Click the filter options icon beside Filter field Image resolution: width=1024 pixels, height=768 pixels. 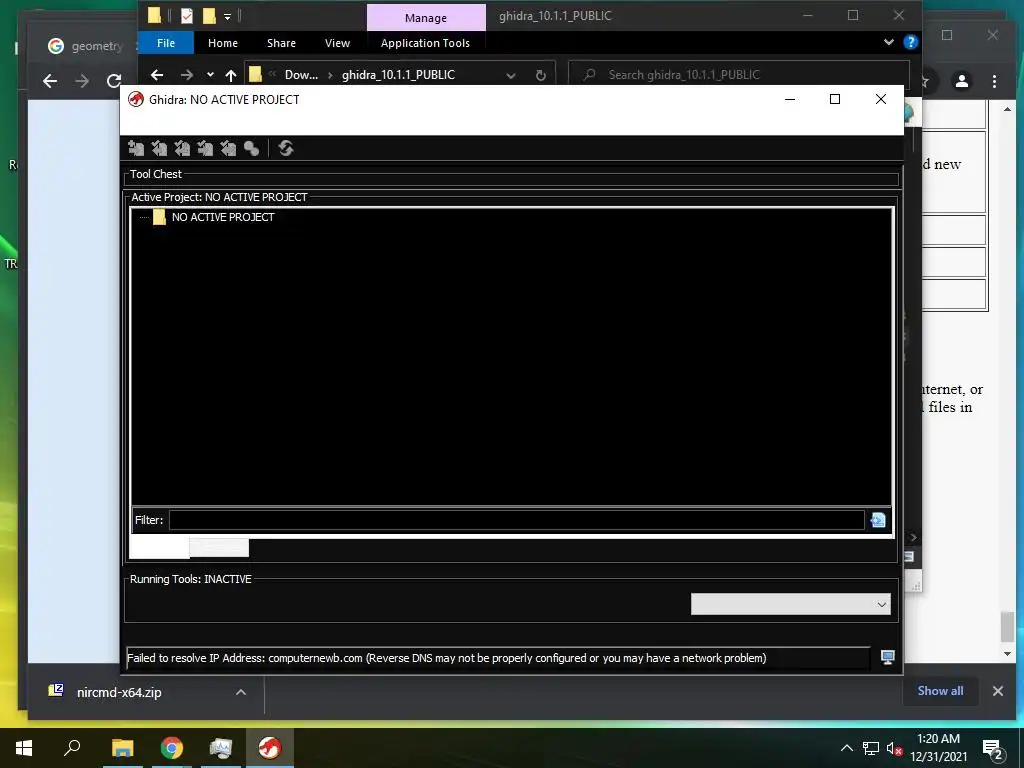(878, 520)
